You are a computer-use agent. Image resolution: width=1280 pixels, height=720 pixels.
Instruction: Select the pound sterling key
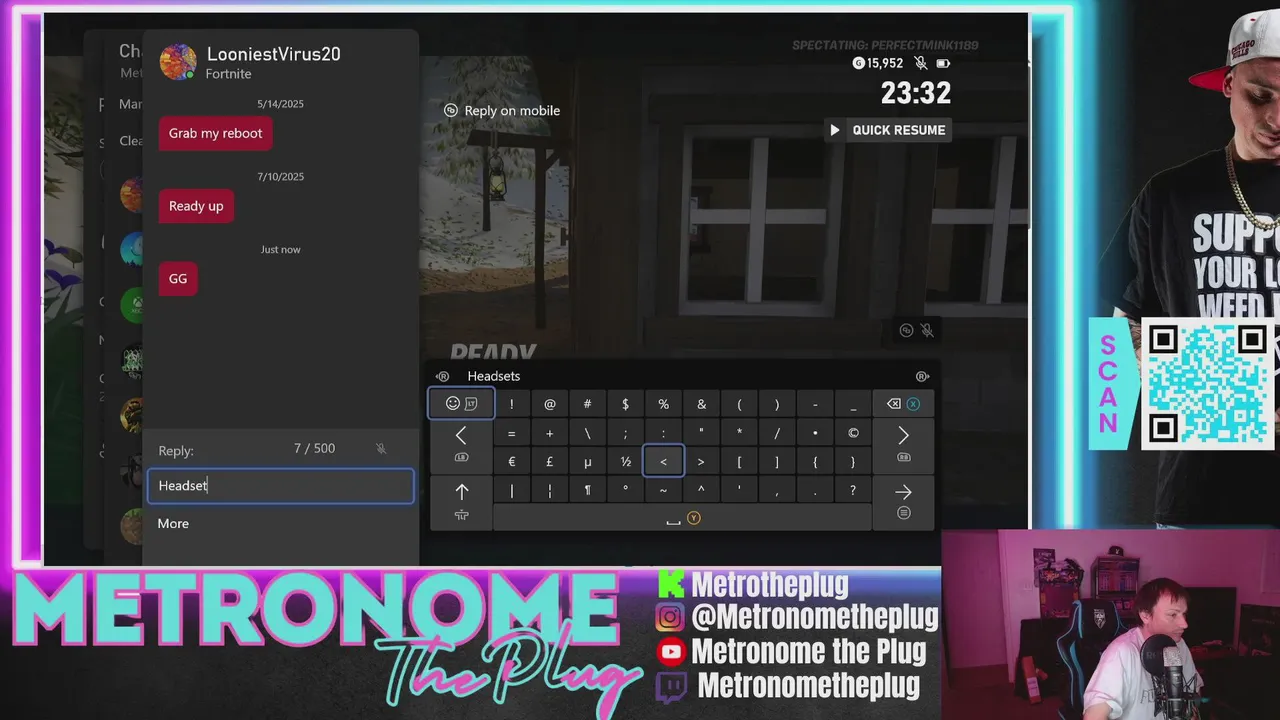click(549, 462)
